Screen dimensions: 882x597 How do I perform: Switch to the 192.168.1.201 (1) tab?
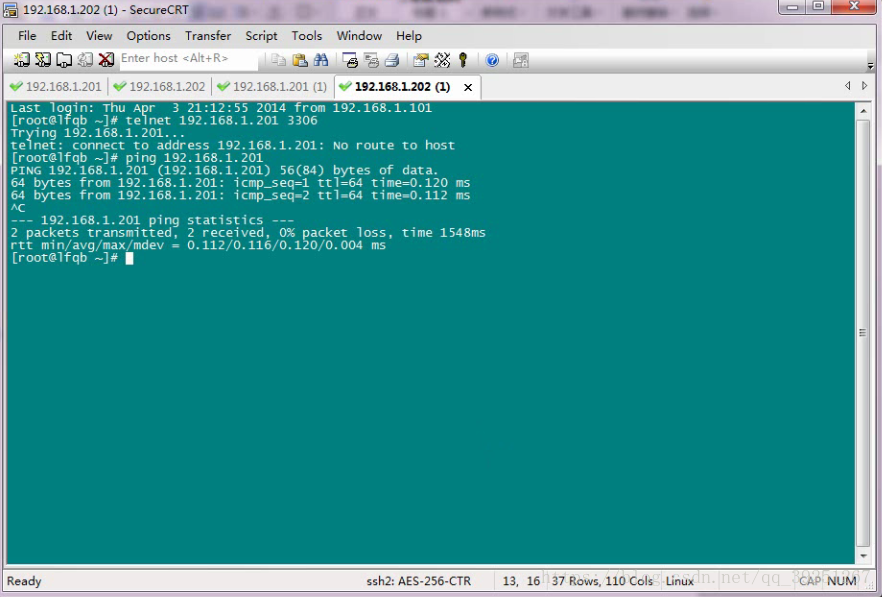[x=272, y=87]
